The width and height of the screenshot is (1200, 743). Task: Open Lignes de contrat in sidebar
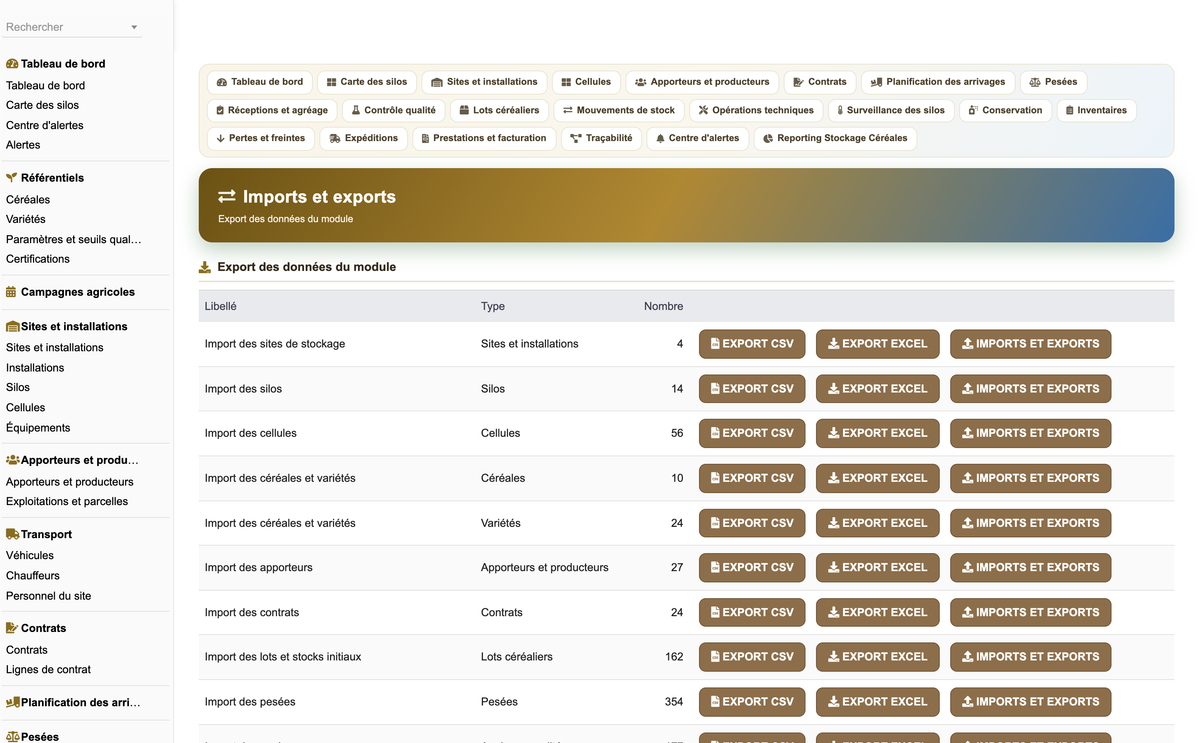point(48,670)
